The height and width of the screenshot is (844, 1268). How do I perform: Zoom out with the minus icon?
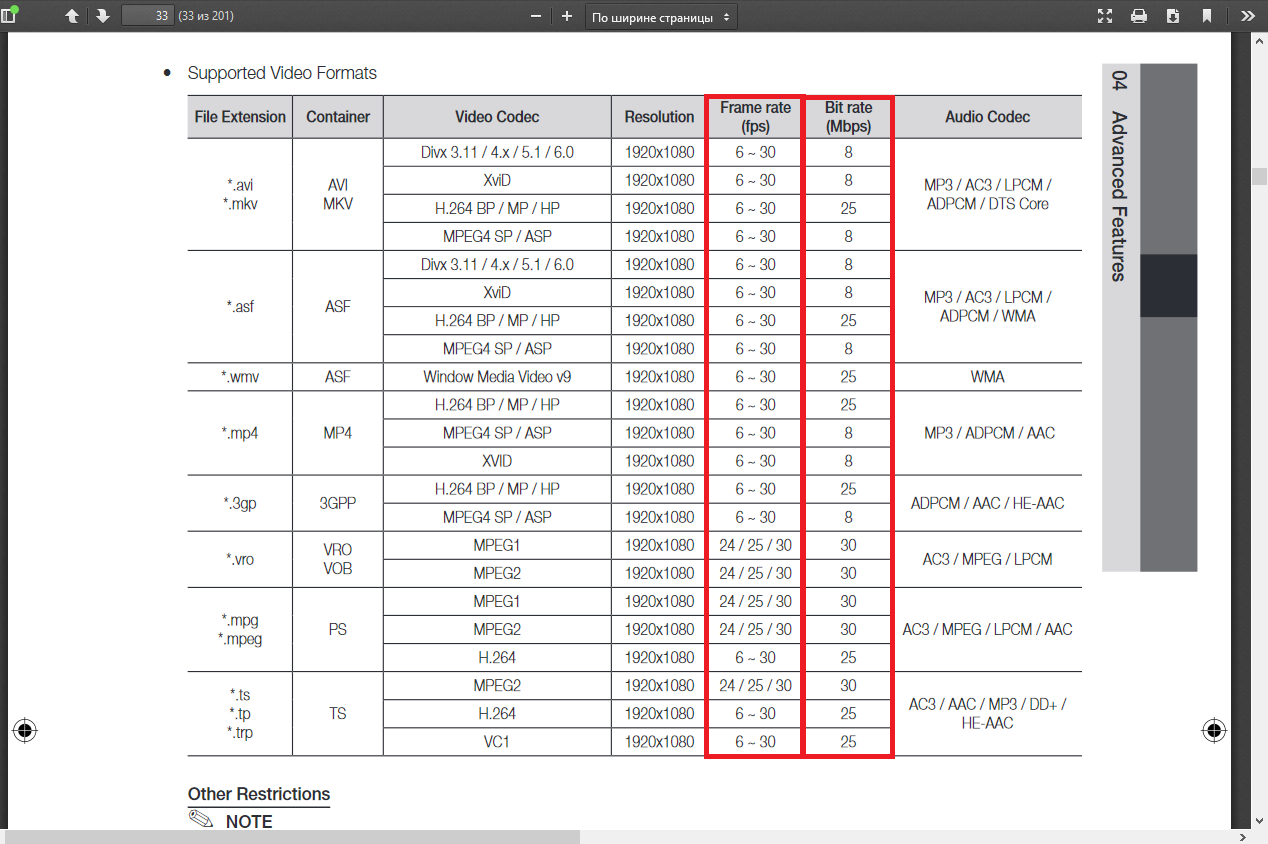click(537, 16)
